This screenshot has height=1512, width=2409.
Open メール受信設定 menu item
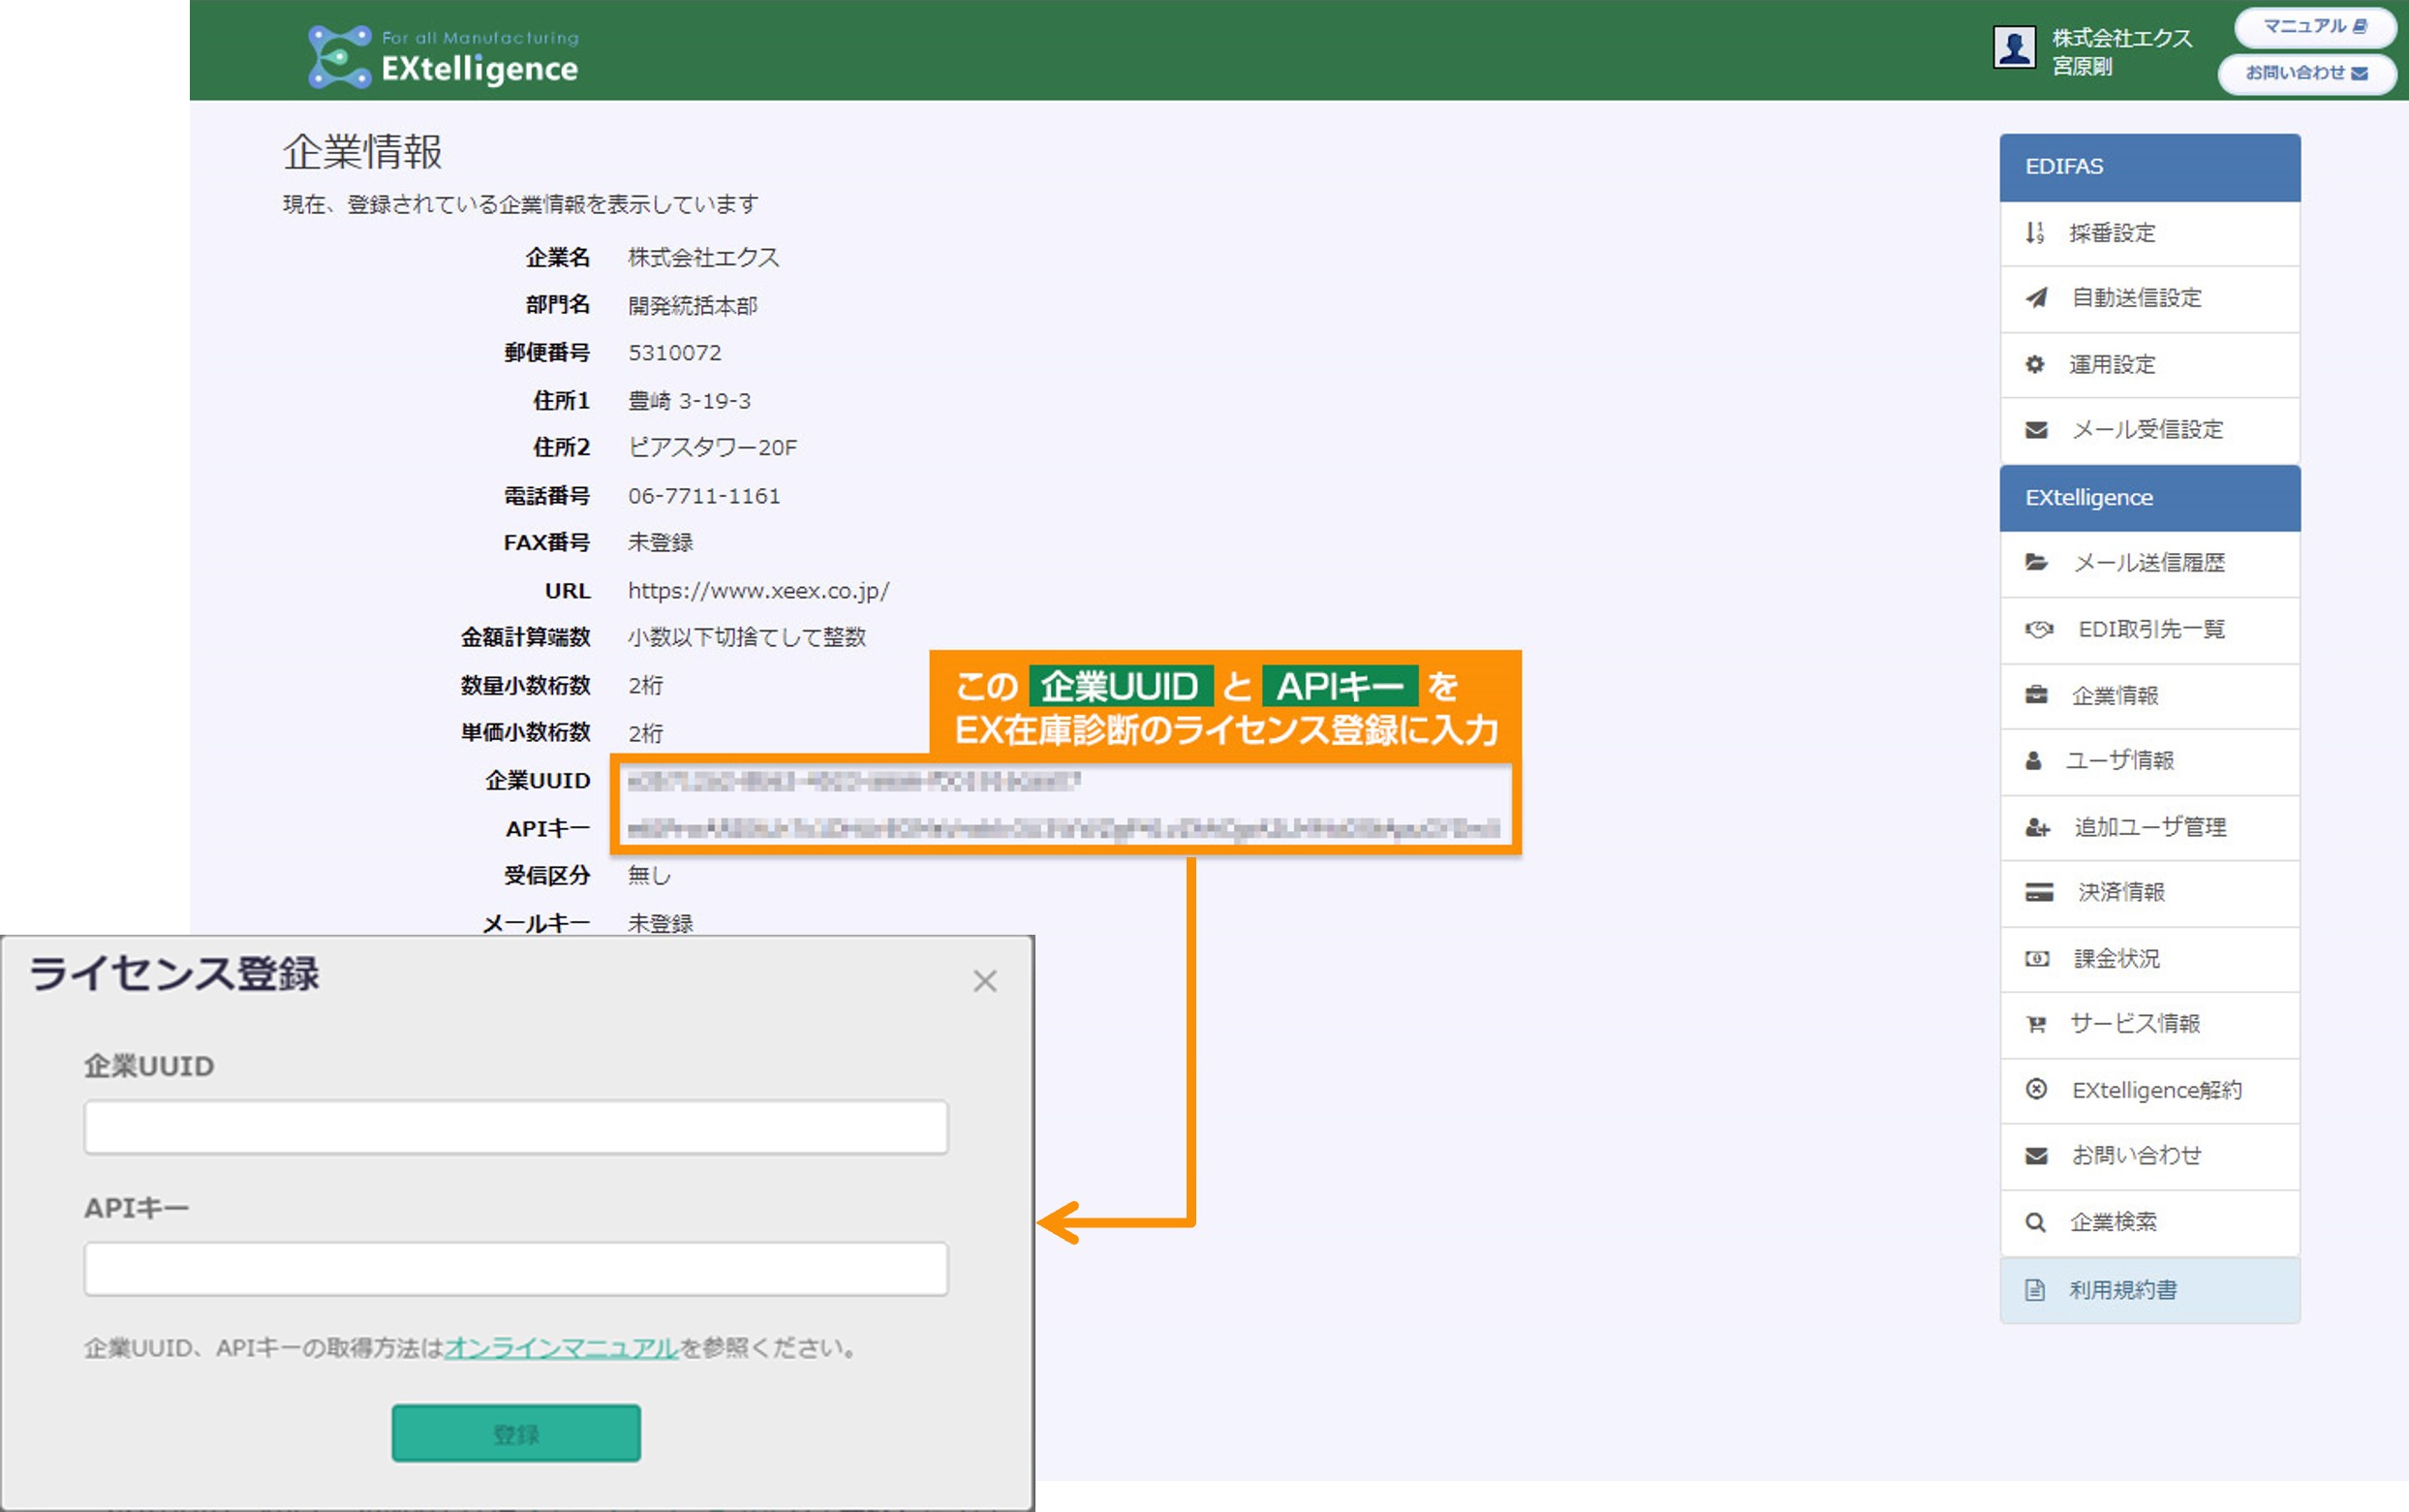2149,431
